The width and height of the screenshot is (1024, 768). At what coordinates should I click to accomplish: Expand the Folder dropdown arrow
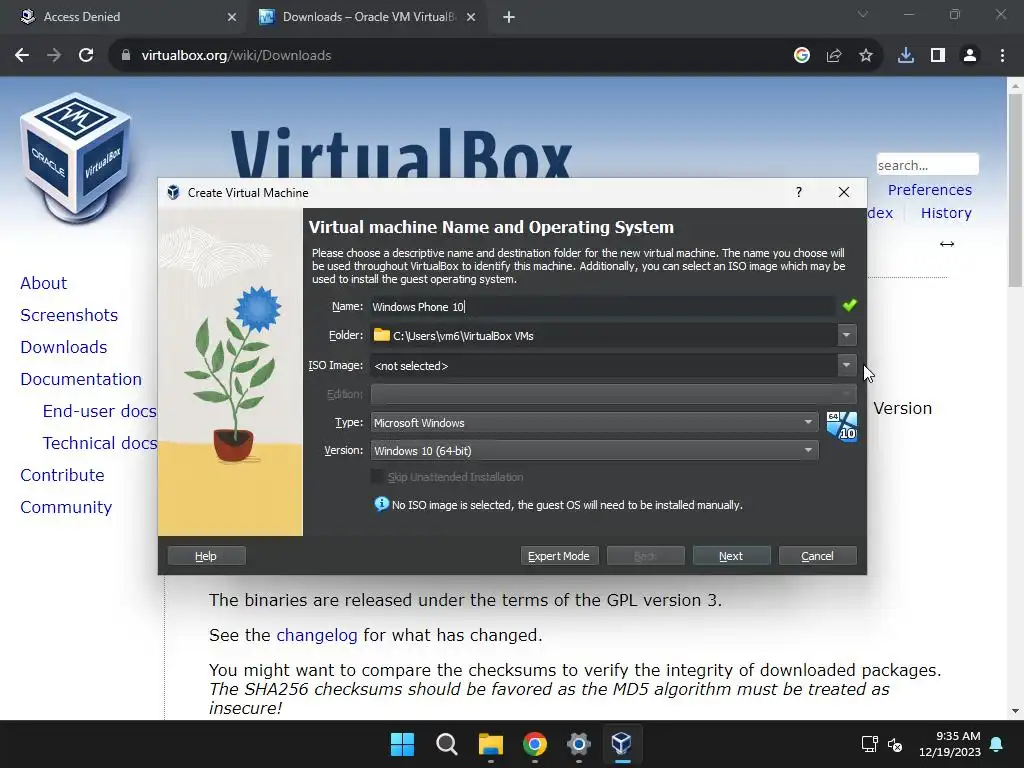point(846,335)
